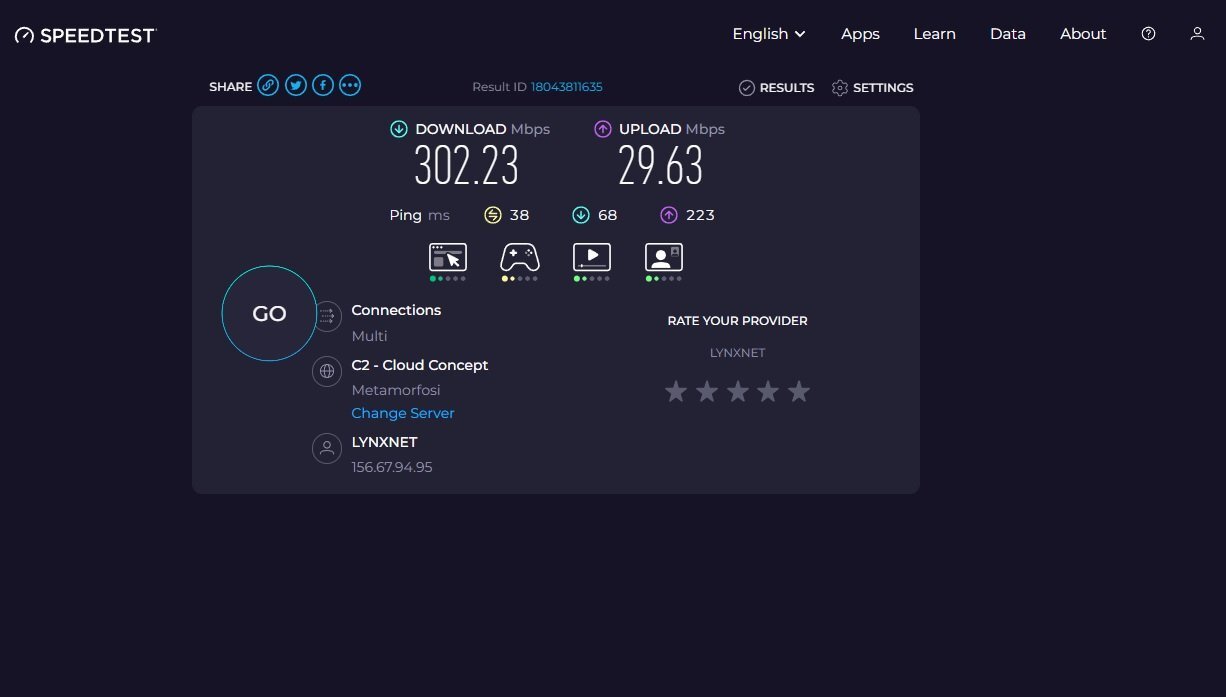Click the provider user icon
Screen dimensions: 1226x697
[326, 448]
